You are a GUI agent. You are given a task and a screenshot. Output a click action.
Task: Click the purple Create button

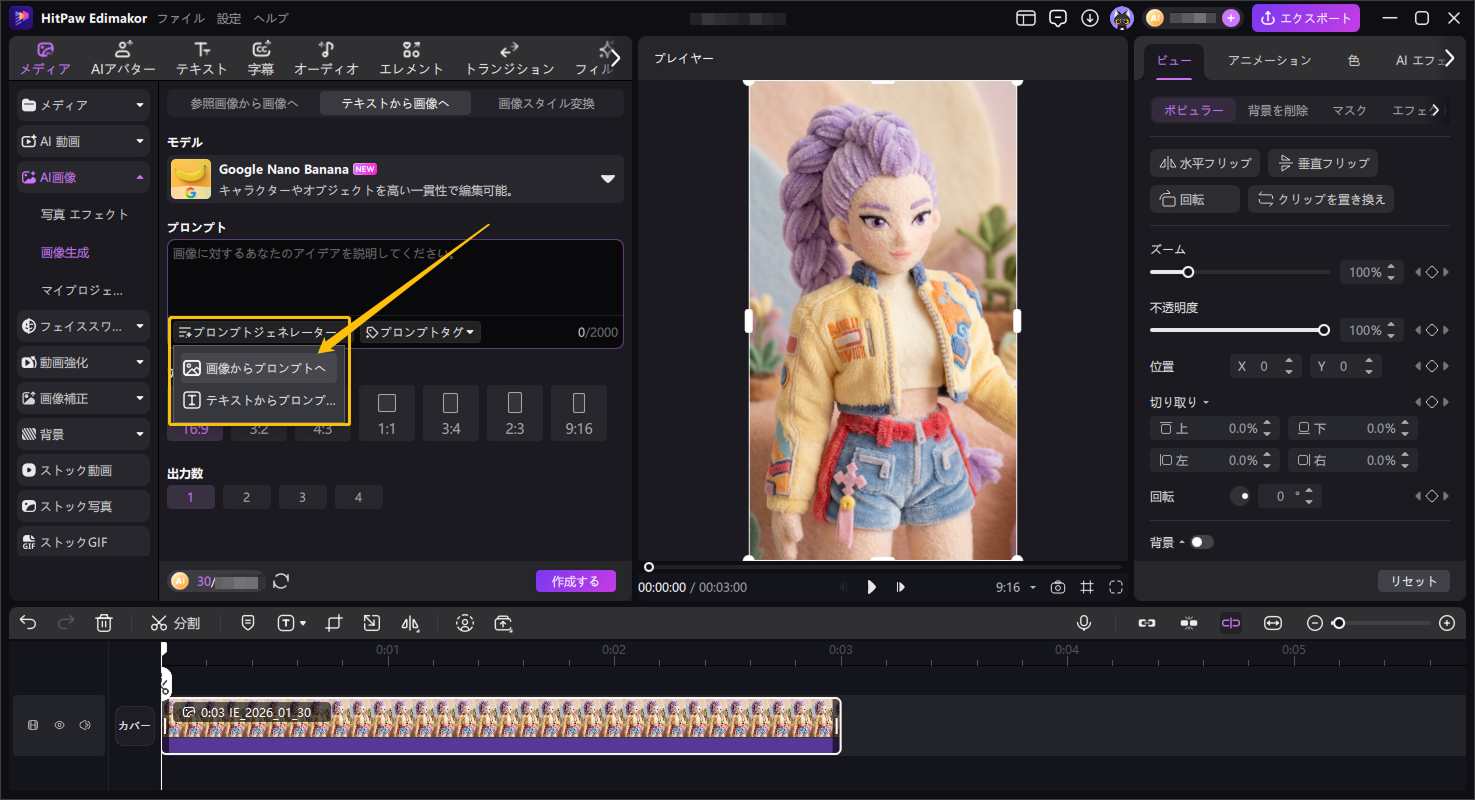pyautogui.click(x=575, y=581)
